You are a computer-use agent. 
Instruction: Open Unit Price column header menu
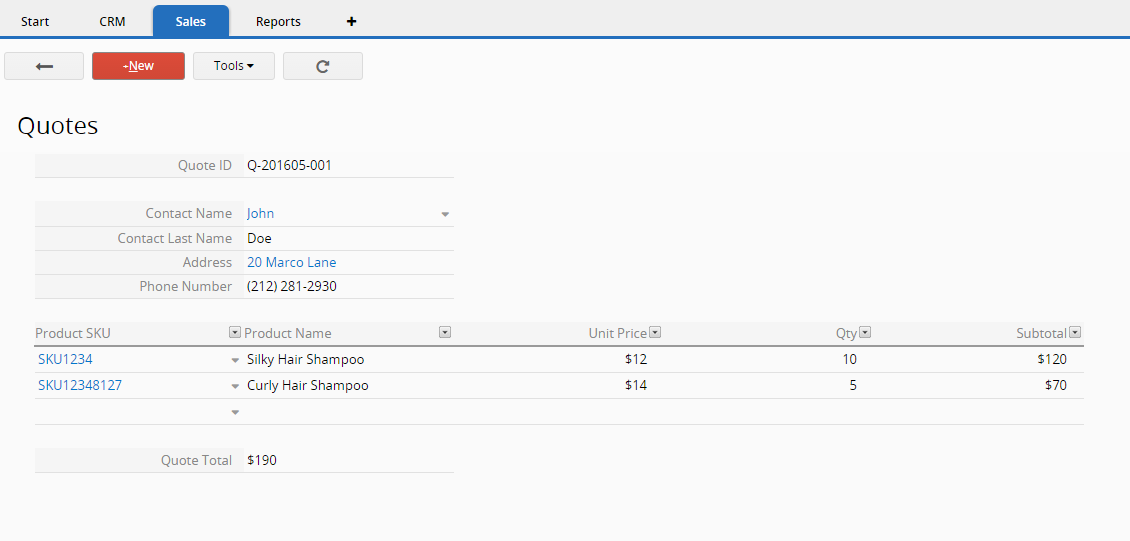click(655, 332)
